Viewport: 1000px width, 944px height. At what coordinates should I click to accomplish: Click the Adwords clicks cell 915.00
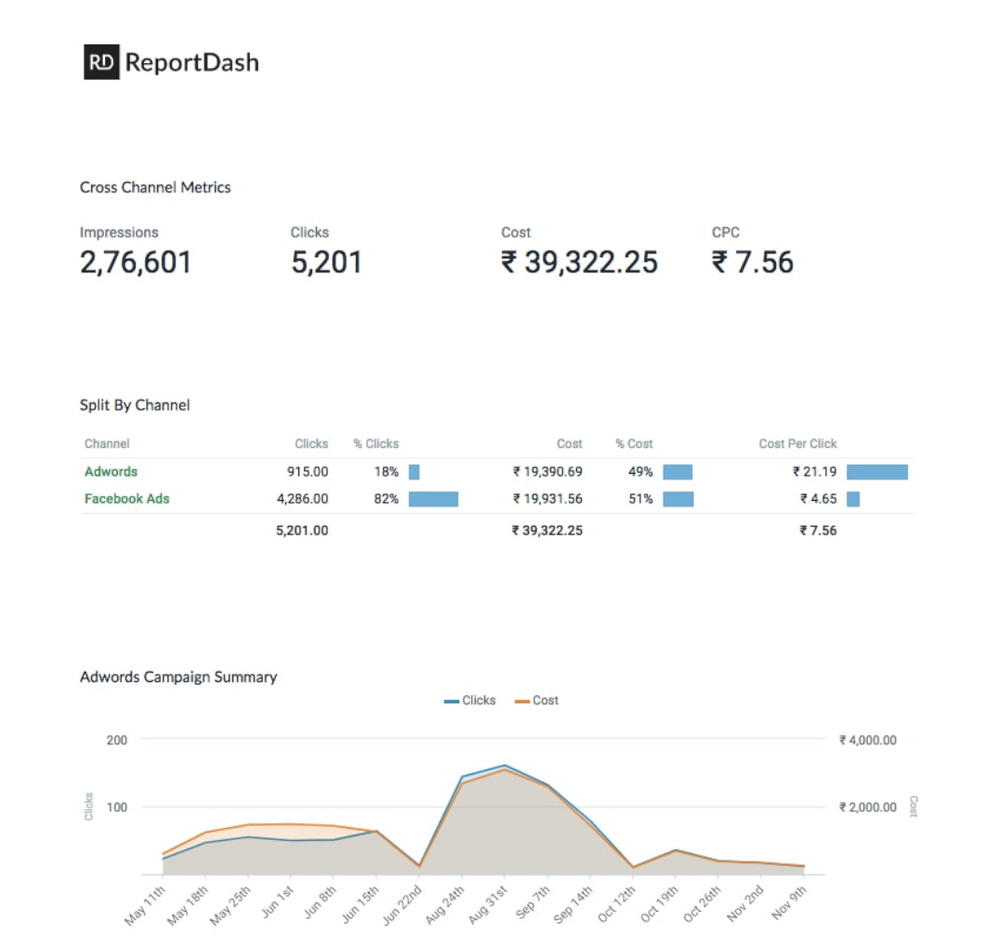click(307, 471)
